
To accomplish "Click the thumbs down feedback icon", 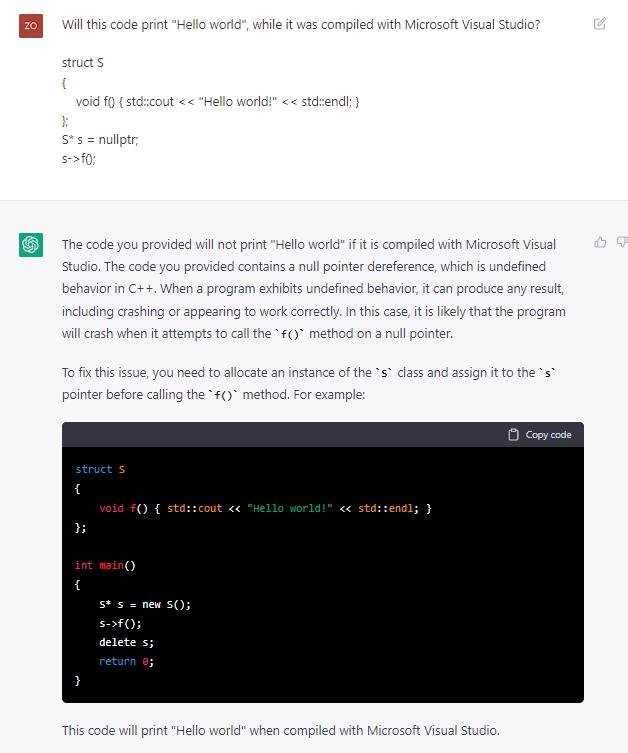I will tap(622, 241).
